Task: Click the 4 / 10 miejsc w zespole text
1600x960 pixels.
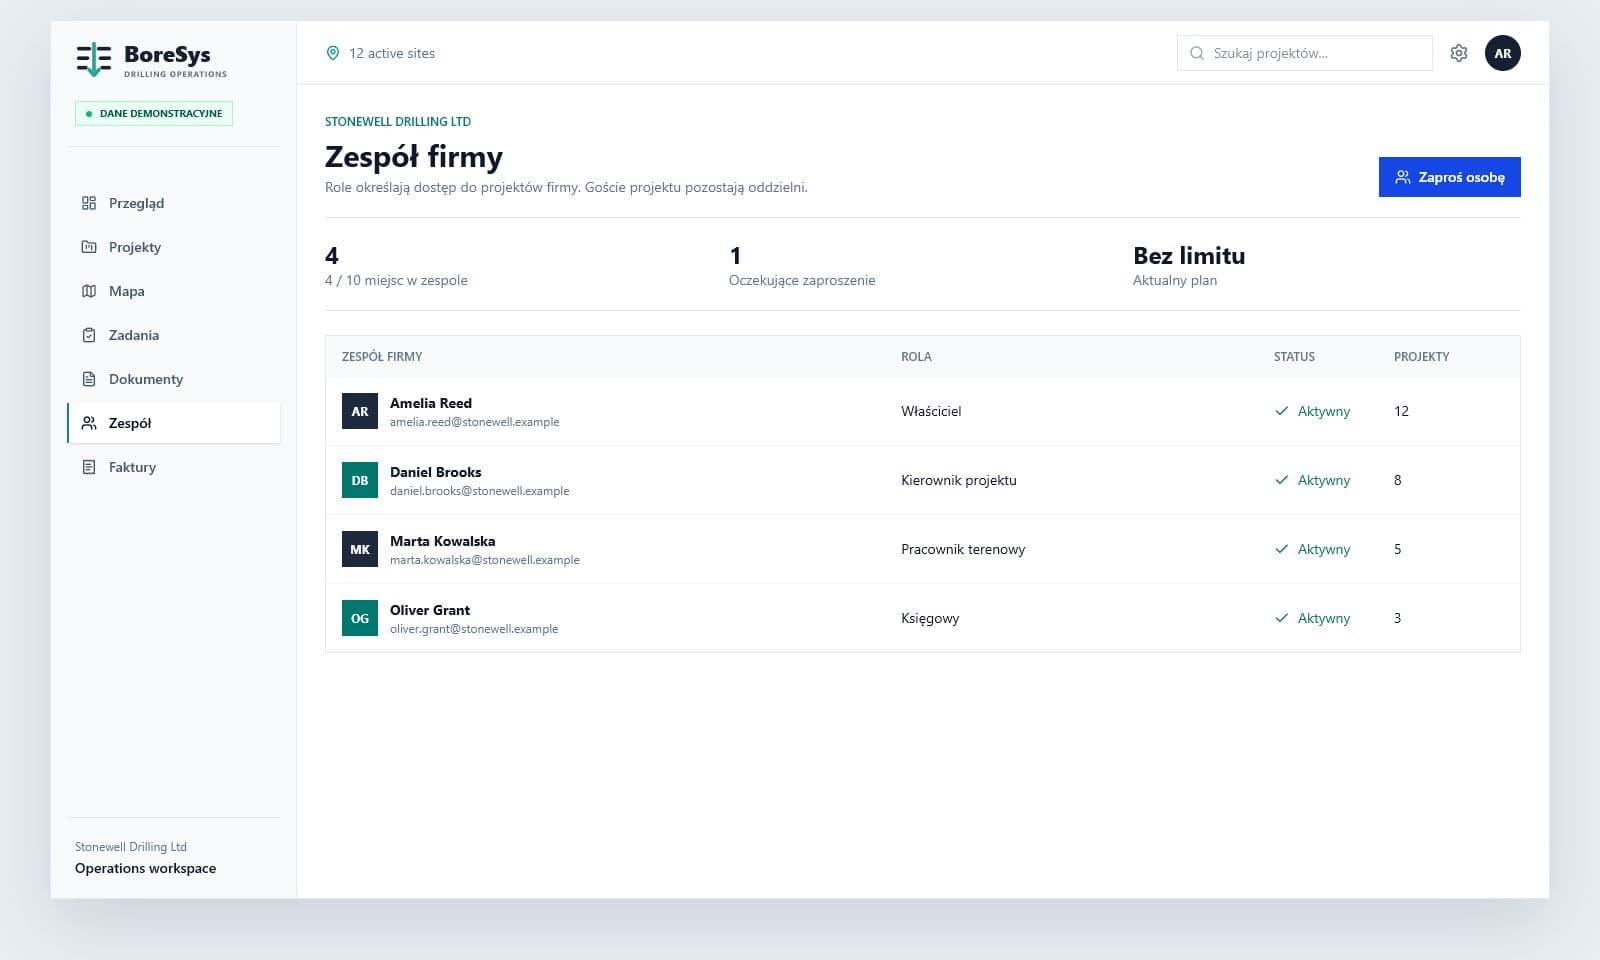Action: [x=396, y=280]
